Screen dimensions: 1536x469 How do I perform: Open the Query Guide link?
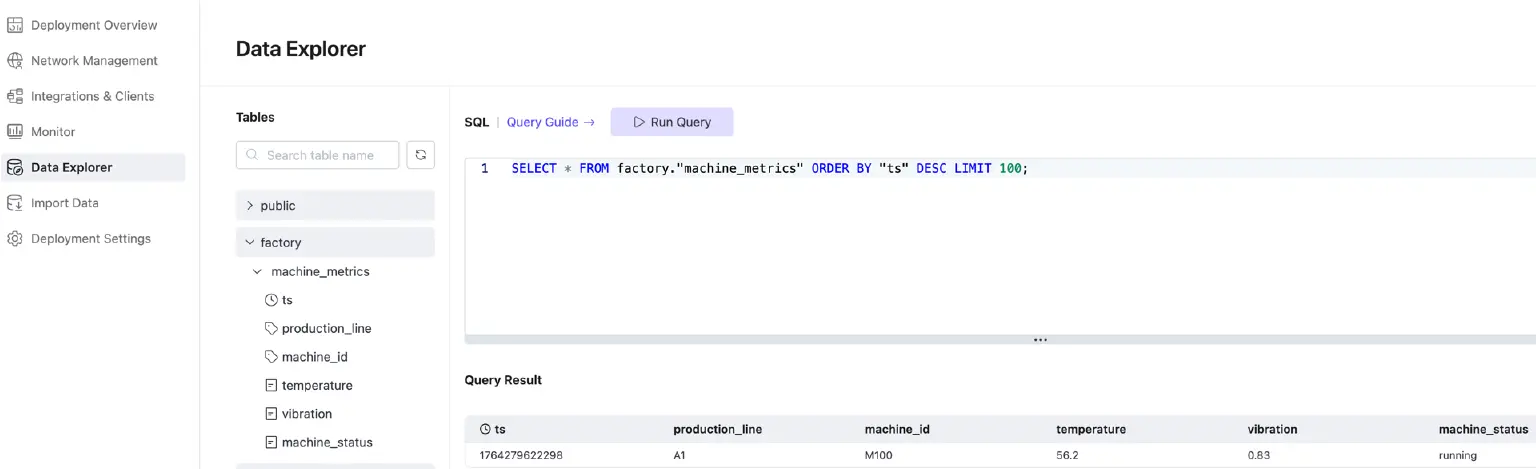(550, 122)
